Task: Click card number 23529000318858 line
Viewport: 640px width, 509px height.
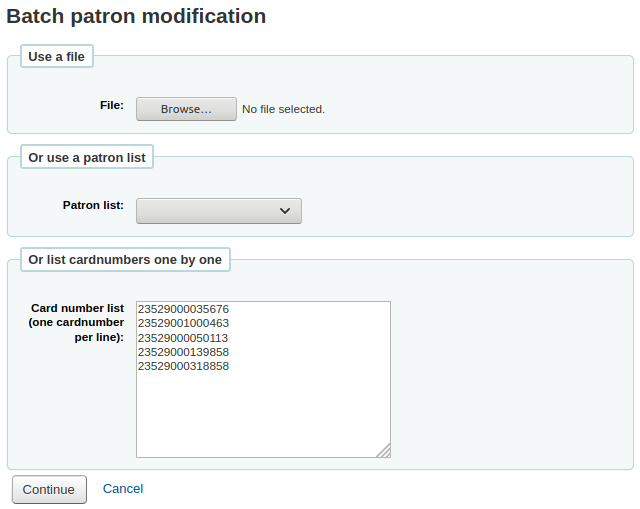Action: 183,366
